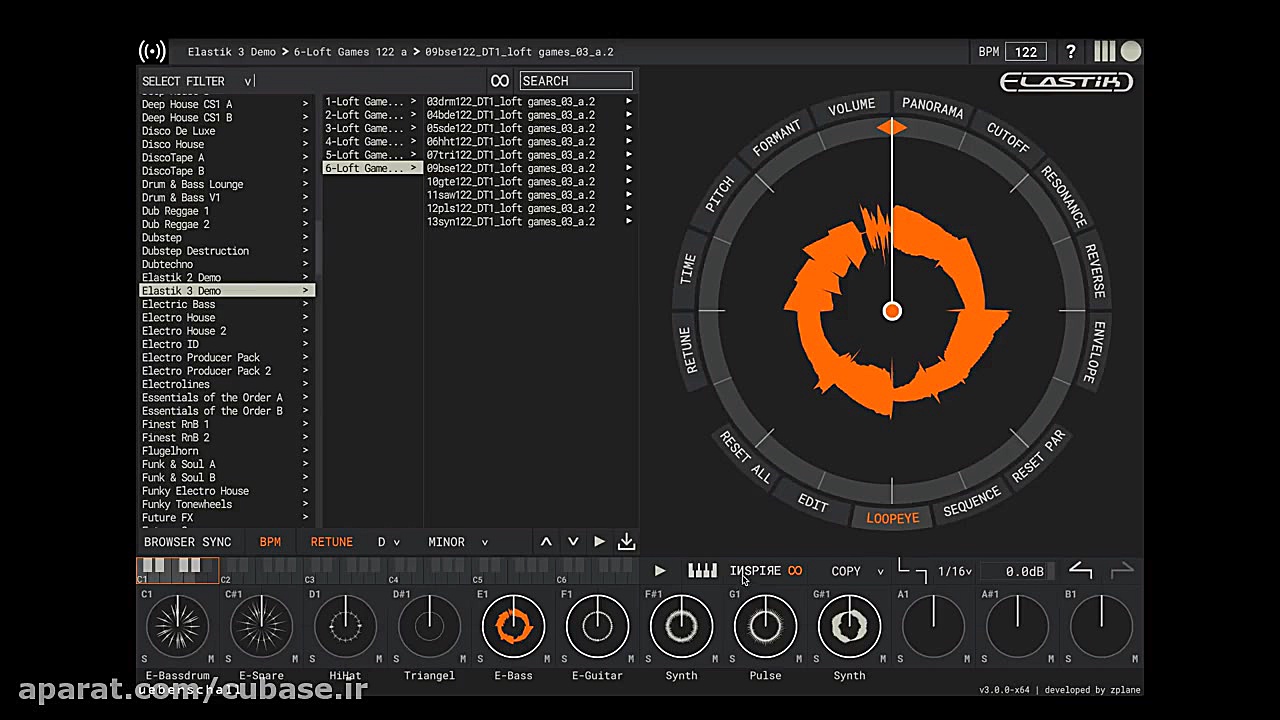
Task: Select the empty A1 pad
Action: 934,627
